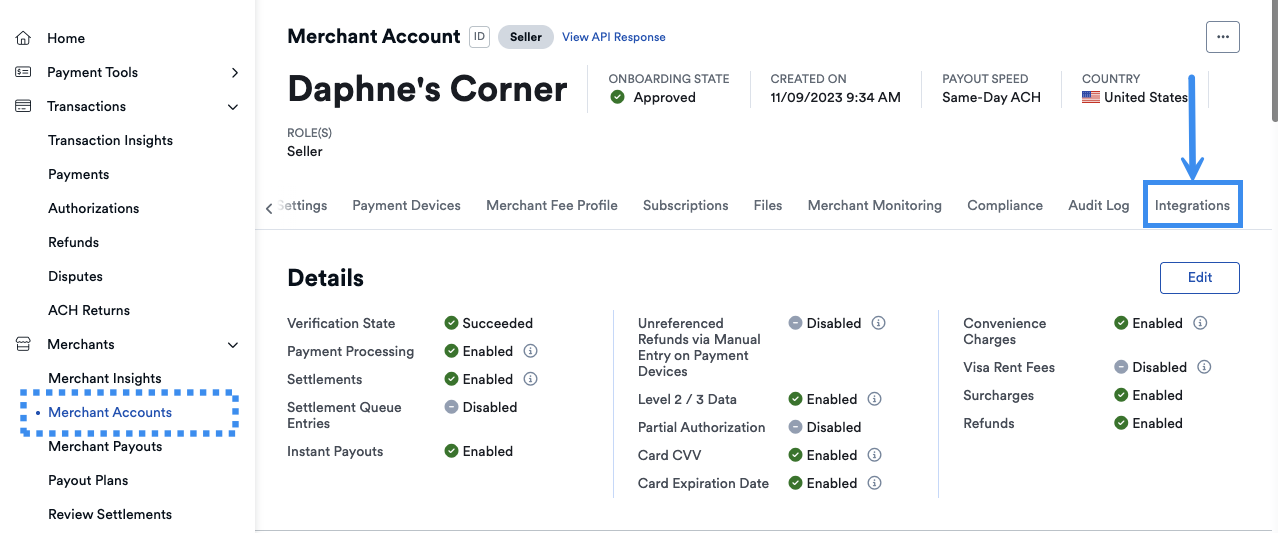The image size is (1278, 533).
Task: Click the Home icon in sidebar
Action: pos(23,38)
